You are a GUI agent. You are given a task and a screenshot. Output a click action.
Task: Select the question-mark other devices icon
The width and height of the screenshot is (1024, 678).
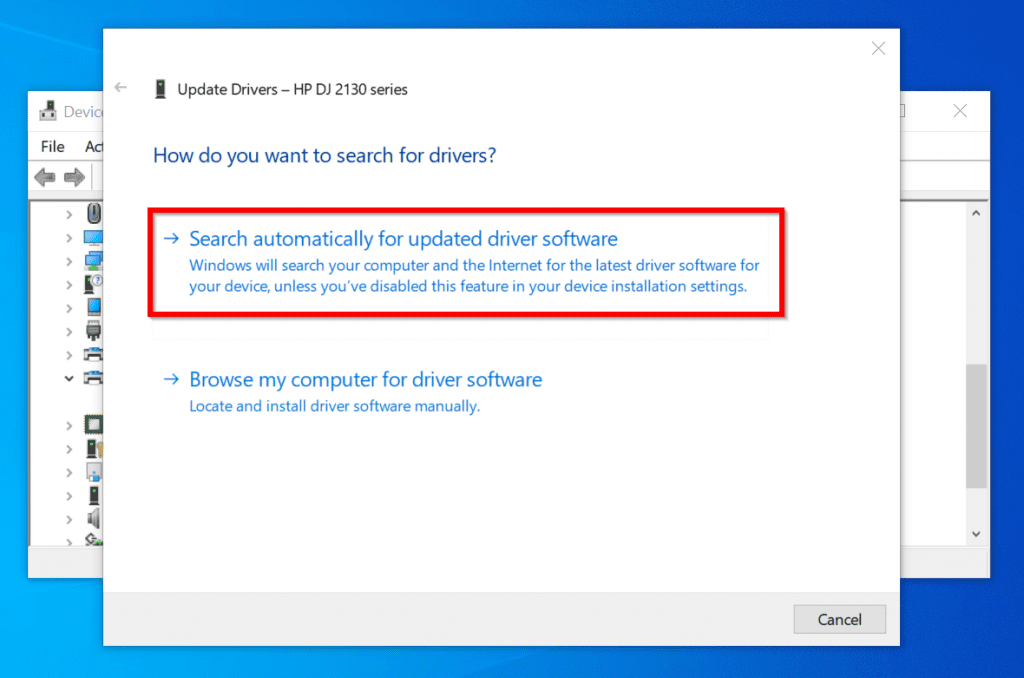tap(93, 284)
